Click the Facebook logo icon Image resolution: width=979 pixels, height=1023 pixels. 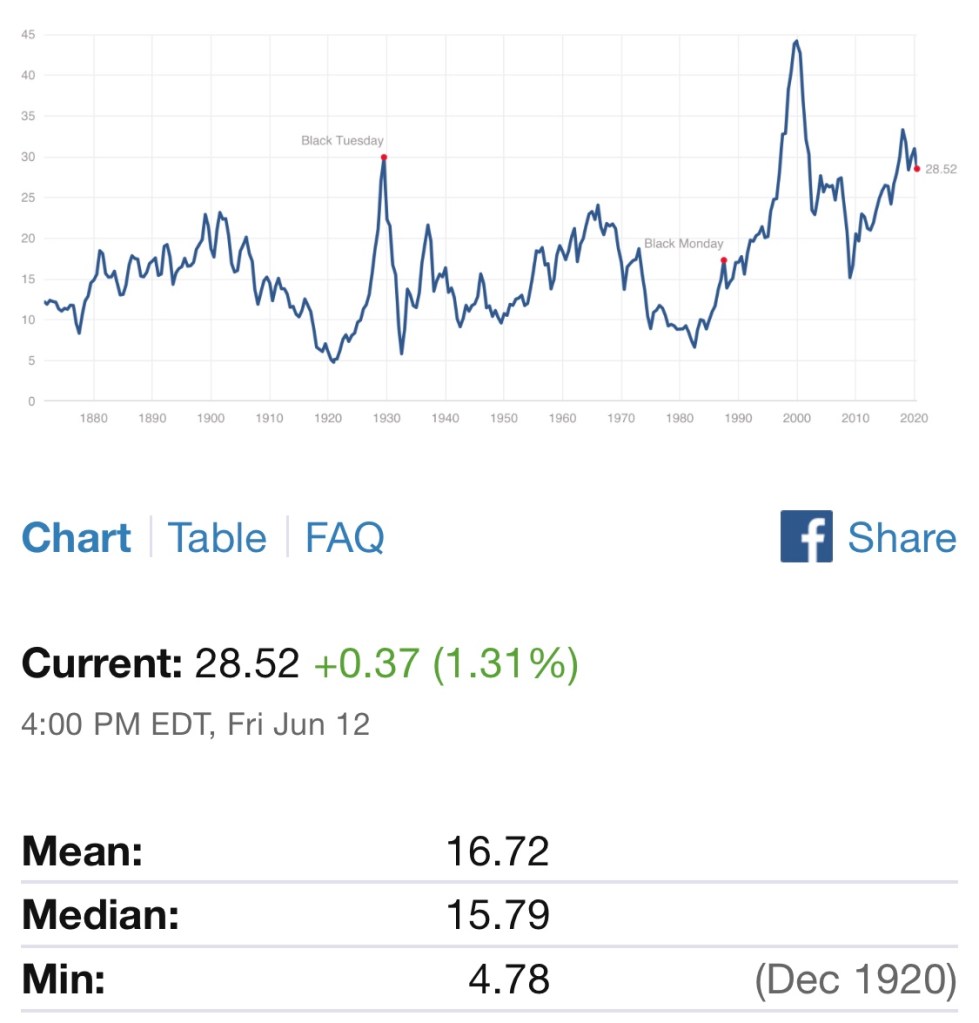point(806,537)
